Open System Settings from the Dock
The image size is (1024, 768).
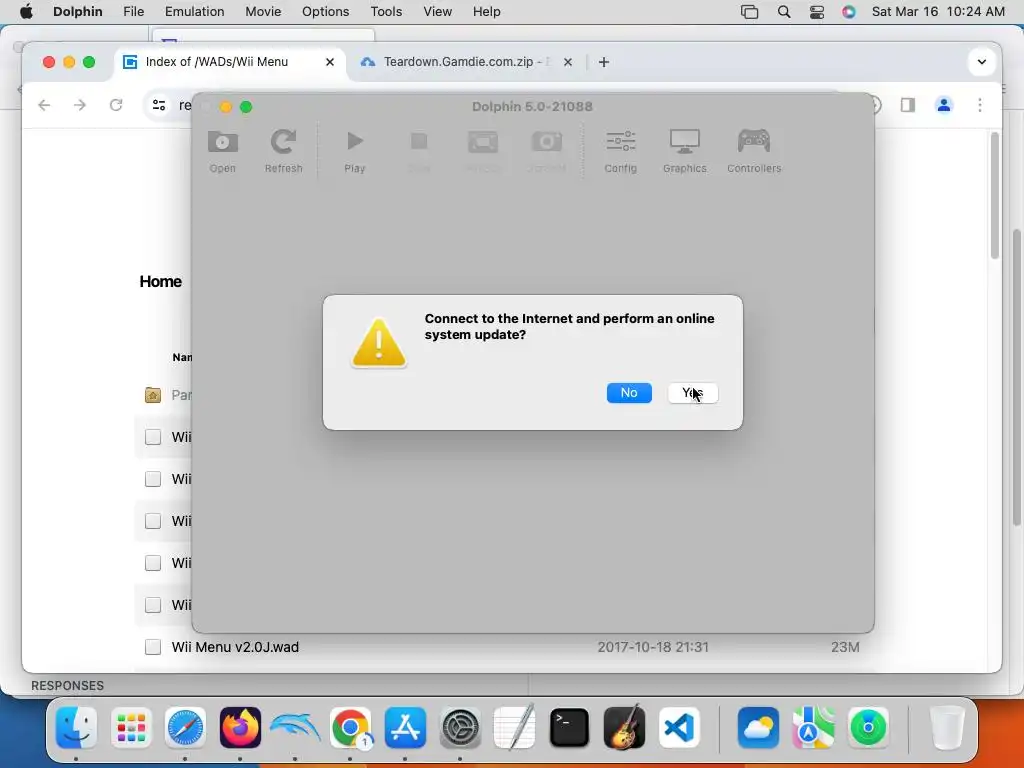tap(460, 728)
